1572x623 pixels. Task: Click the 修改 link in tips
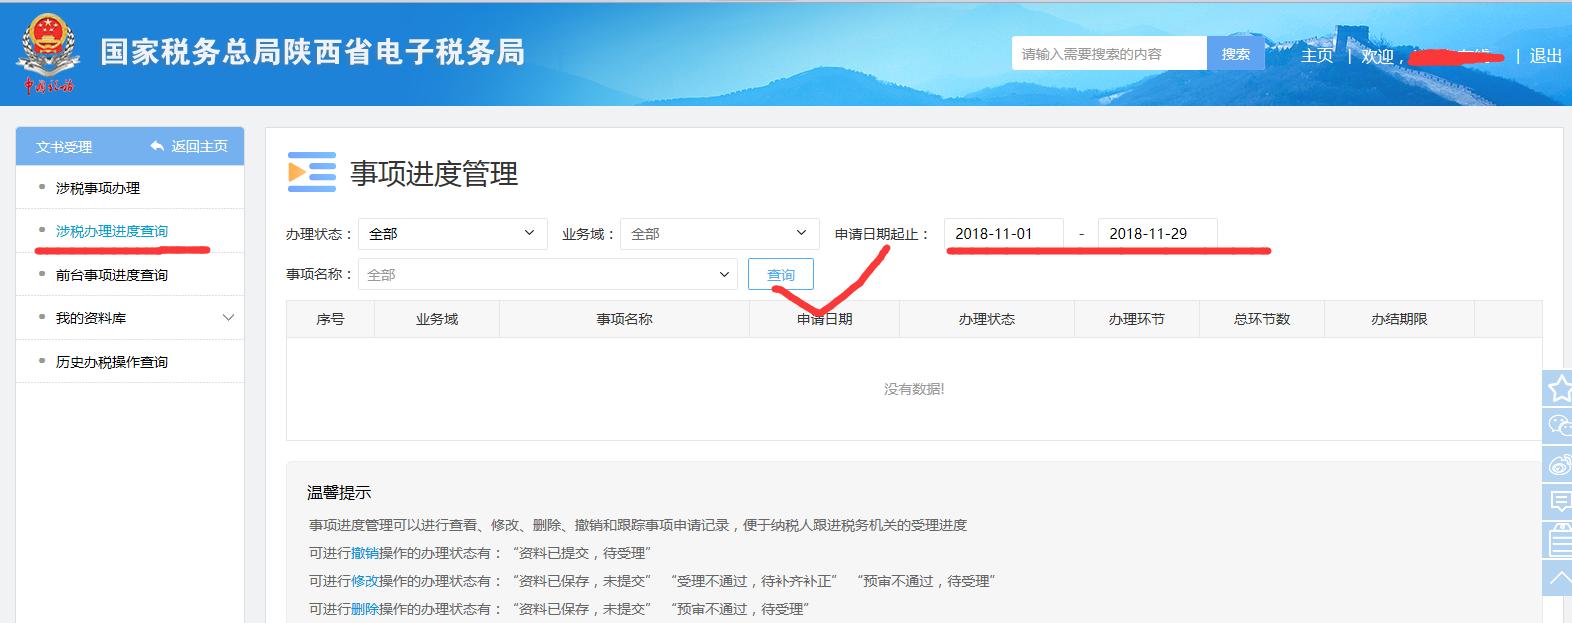click(x=365, y=581)
